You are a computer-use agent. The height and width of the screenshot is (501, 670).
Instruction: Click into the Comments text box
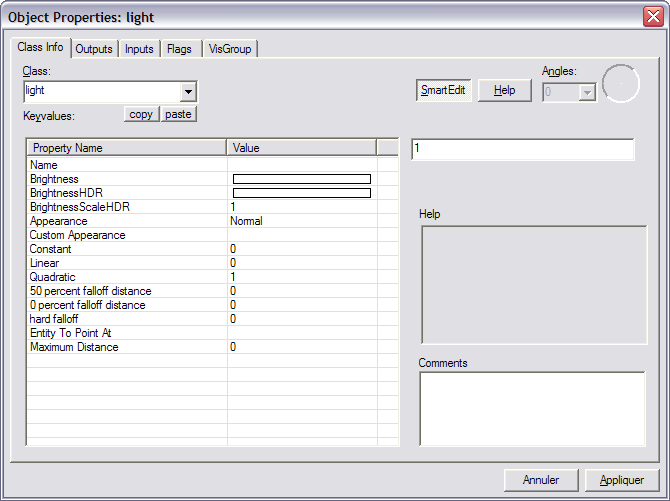pos(531,408)
